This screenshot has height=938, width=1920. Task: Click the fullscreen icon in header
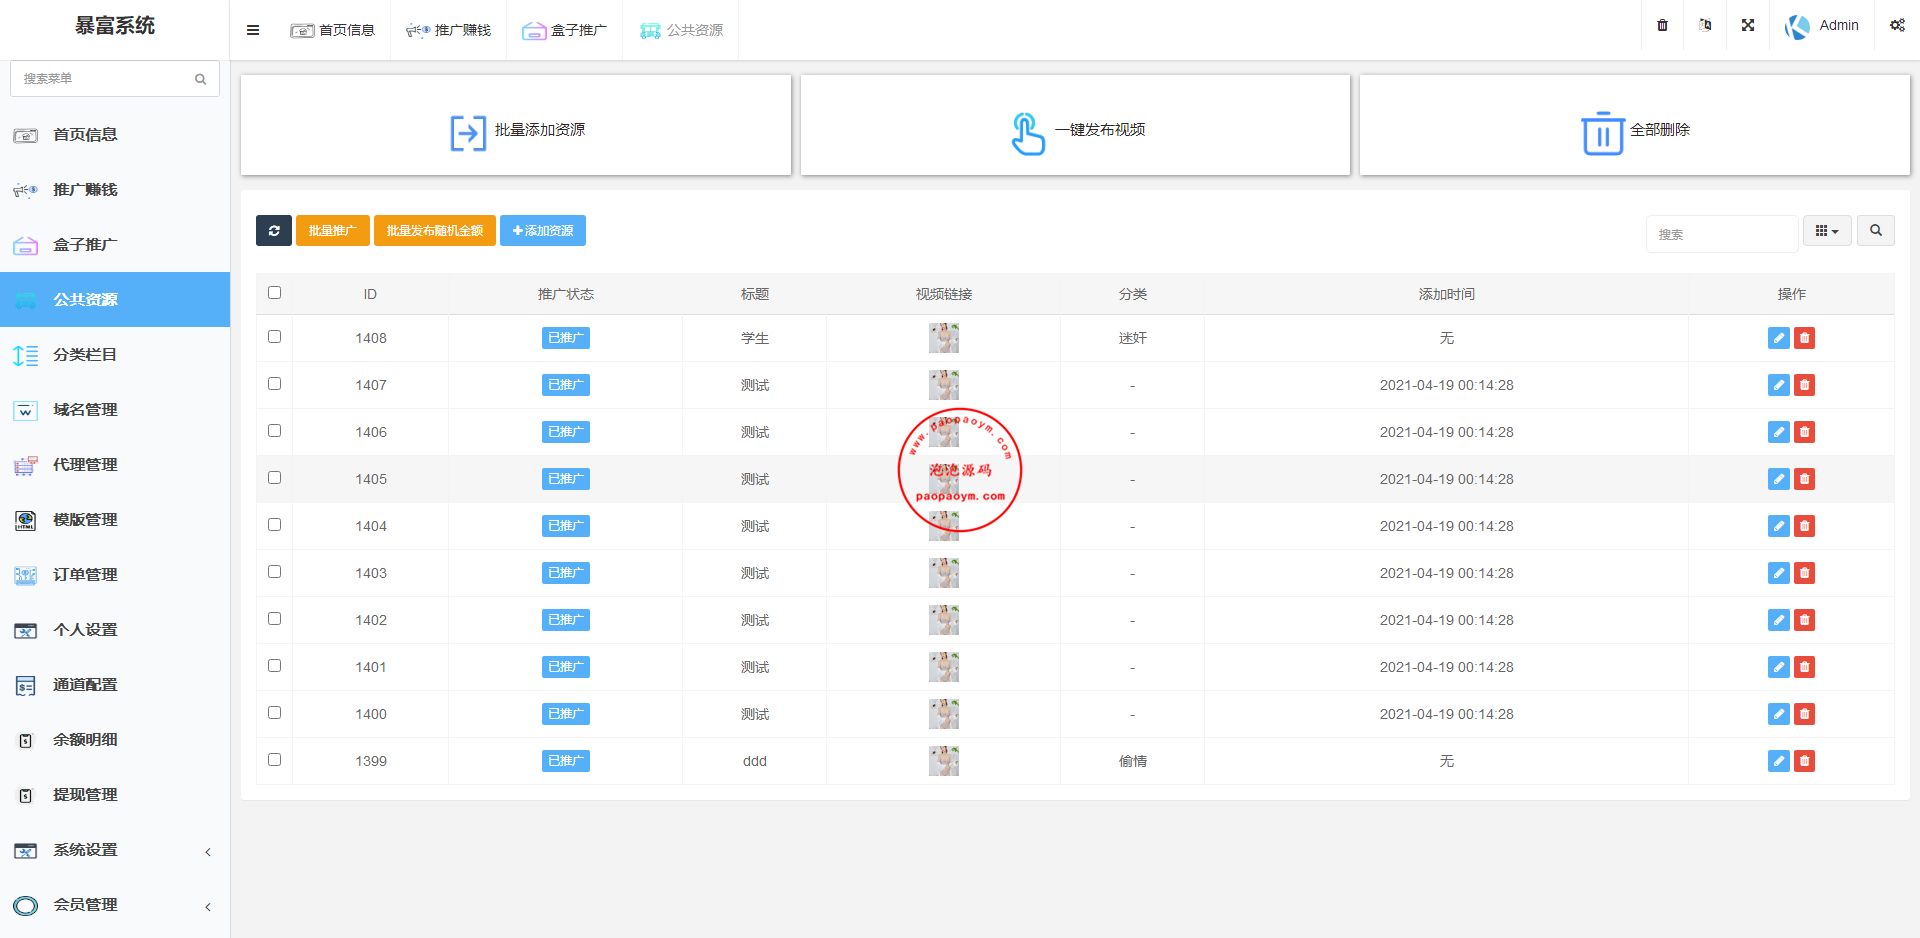pos(1748,25)
